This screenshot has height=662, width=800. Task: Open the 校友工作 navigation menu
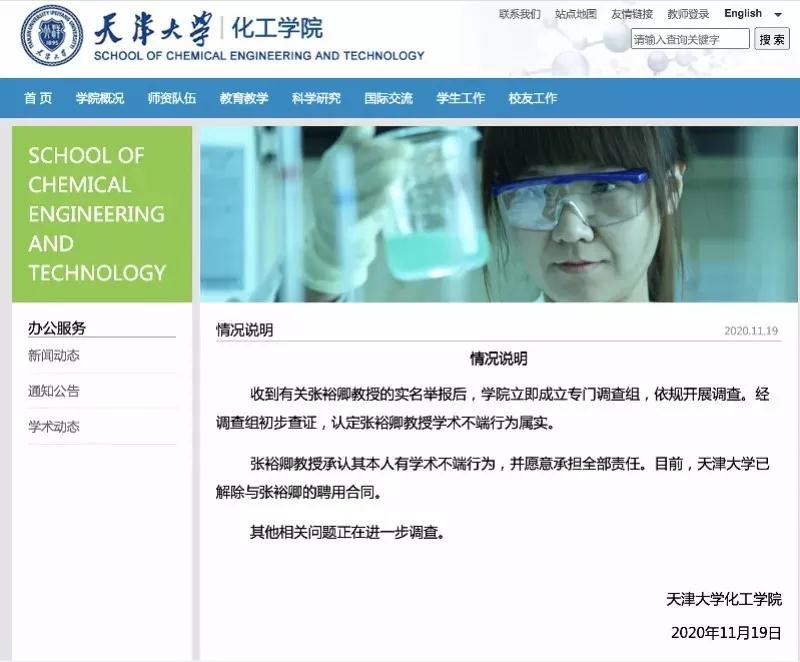(533, 98)
